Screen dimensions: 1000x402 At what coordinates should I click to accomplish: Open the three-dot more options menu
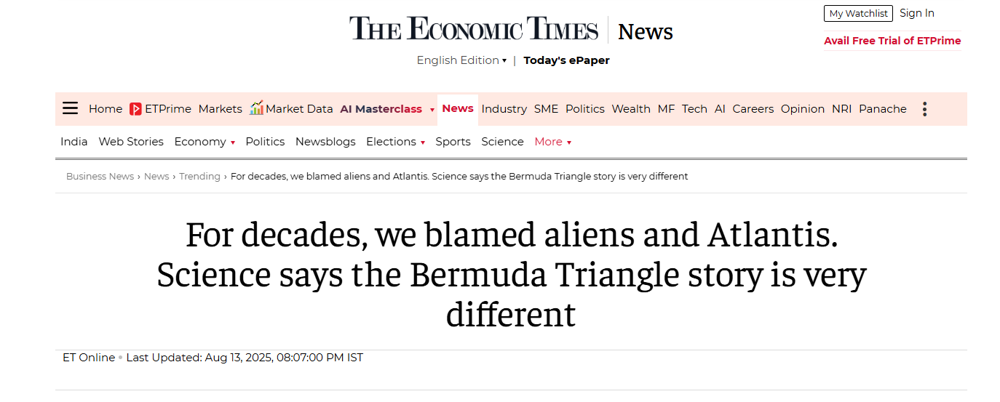[x=924, y=109]
